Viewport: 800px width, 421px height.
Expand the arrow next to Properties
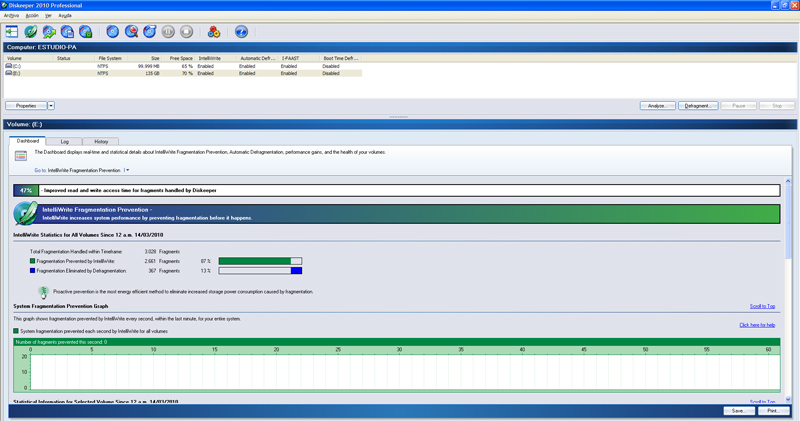51,106
